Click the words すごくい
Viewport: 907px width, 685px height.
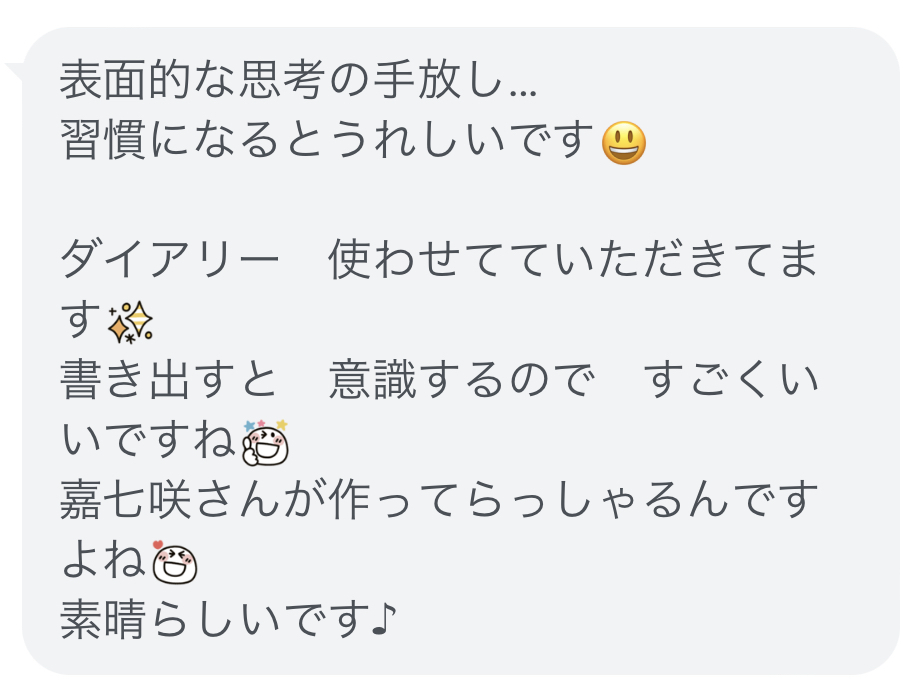[731, 380]
